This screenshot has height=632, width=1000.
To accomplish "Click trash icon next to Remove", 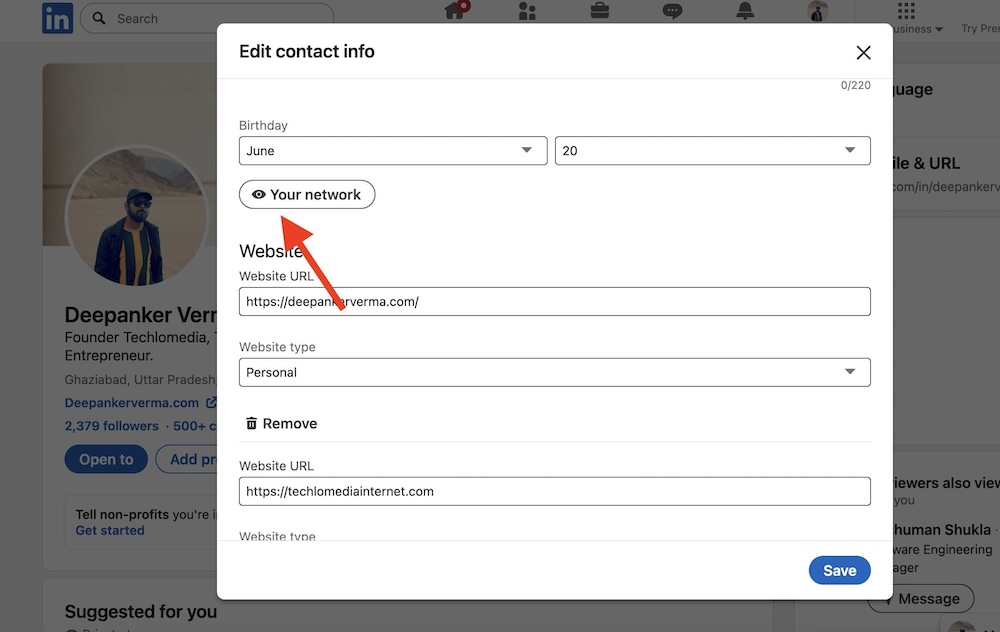I will (x=251, y=423).
